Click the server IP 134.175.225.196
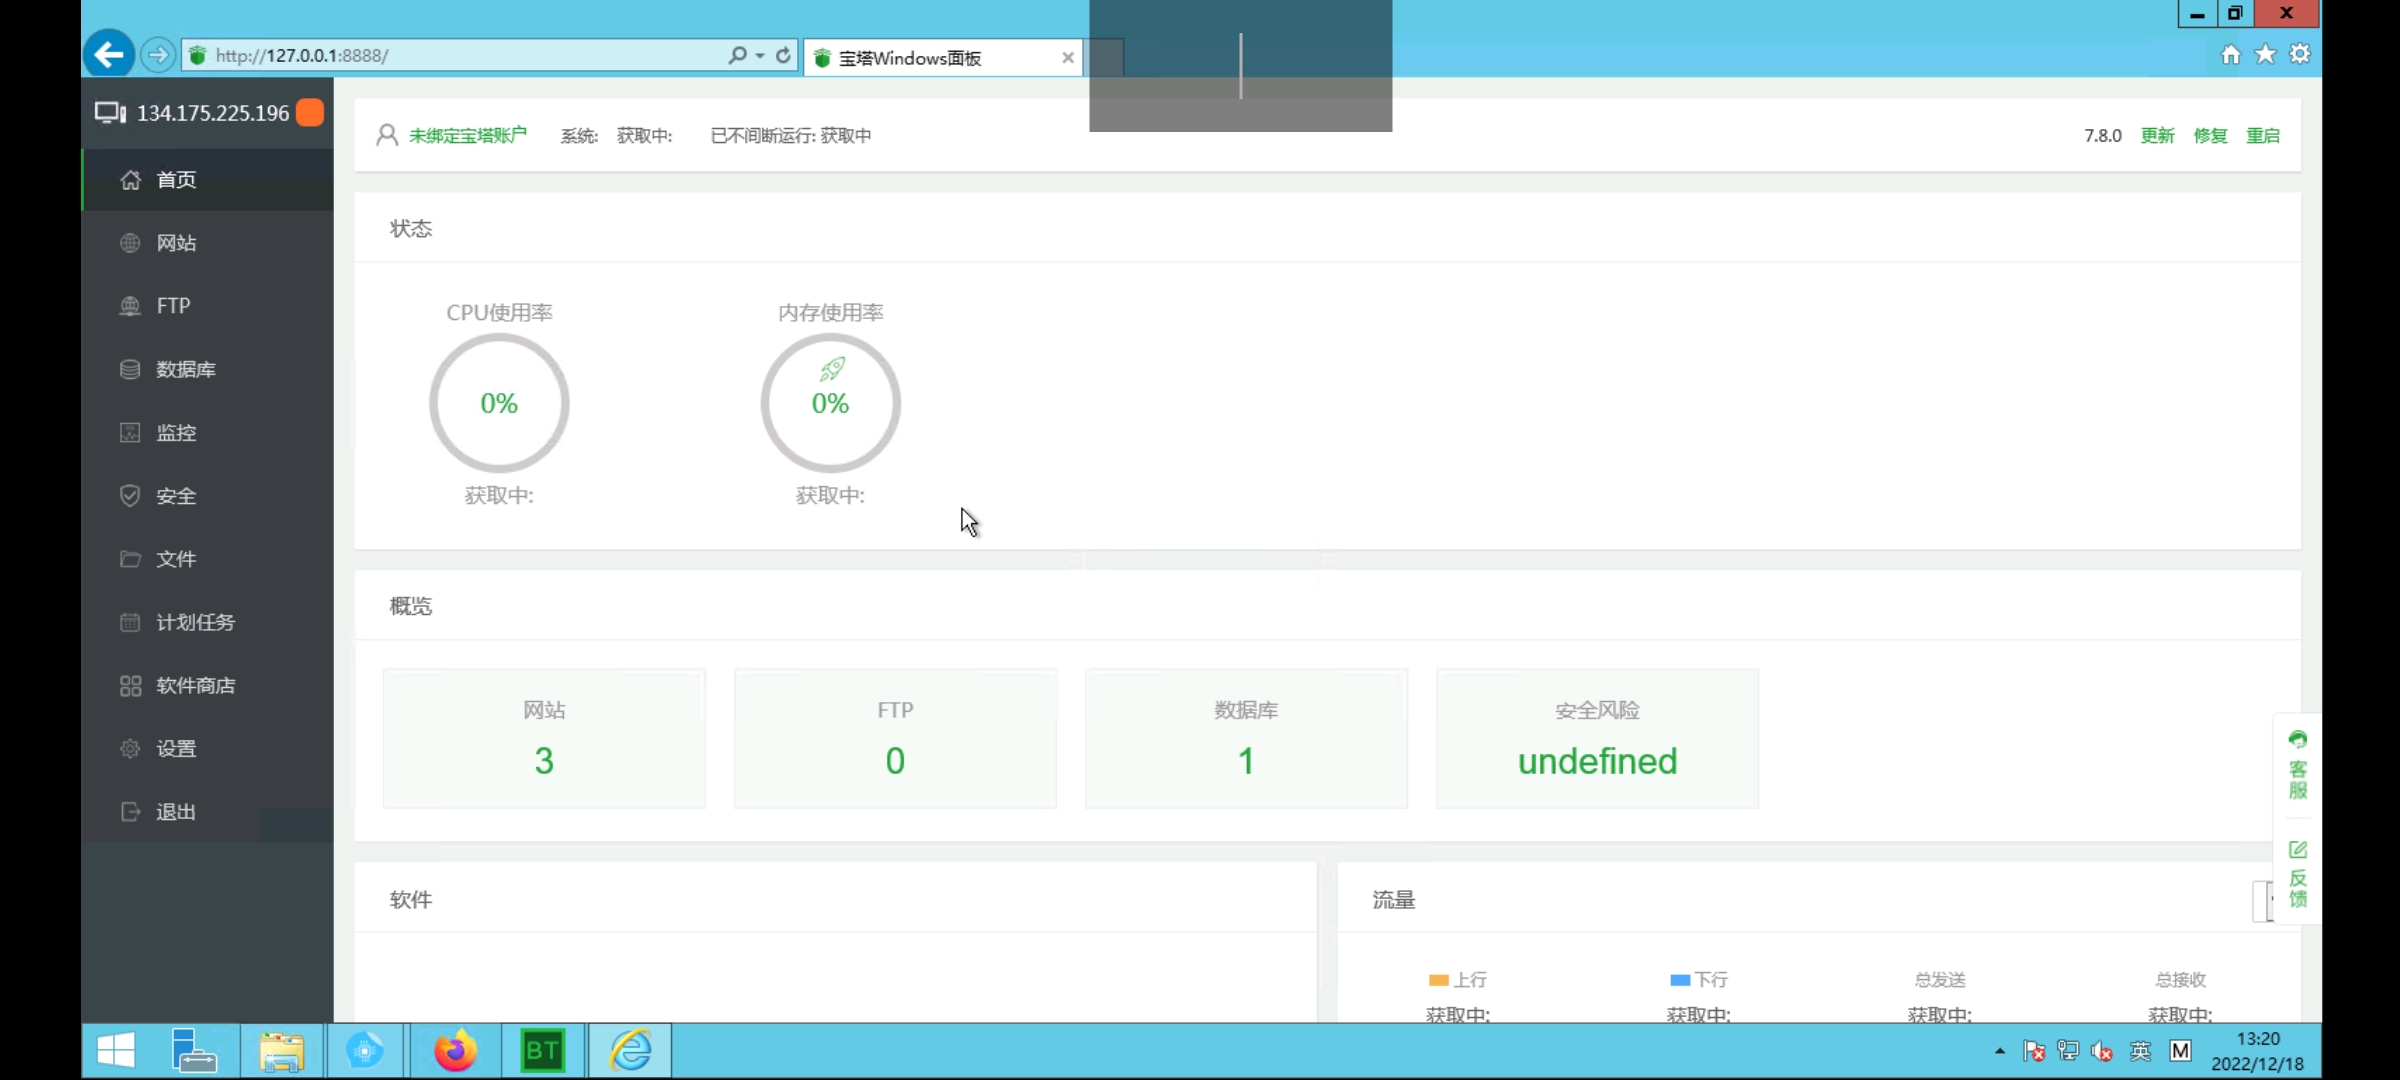2400x1080 pixels. (x=213, y=113)
